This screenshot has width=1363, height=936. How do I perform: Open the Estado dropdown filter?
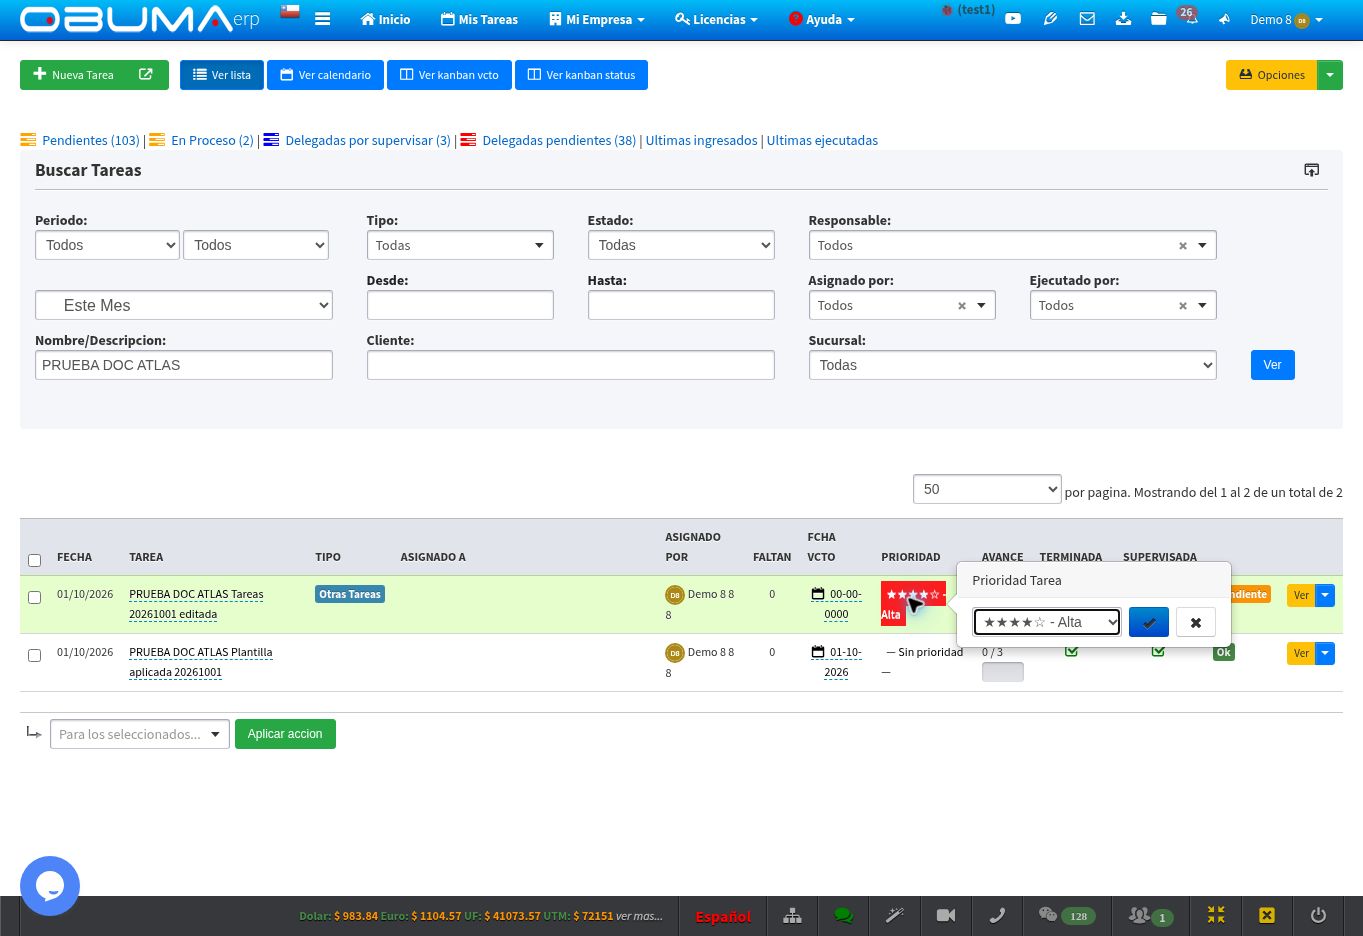click(681, 245)
